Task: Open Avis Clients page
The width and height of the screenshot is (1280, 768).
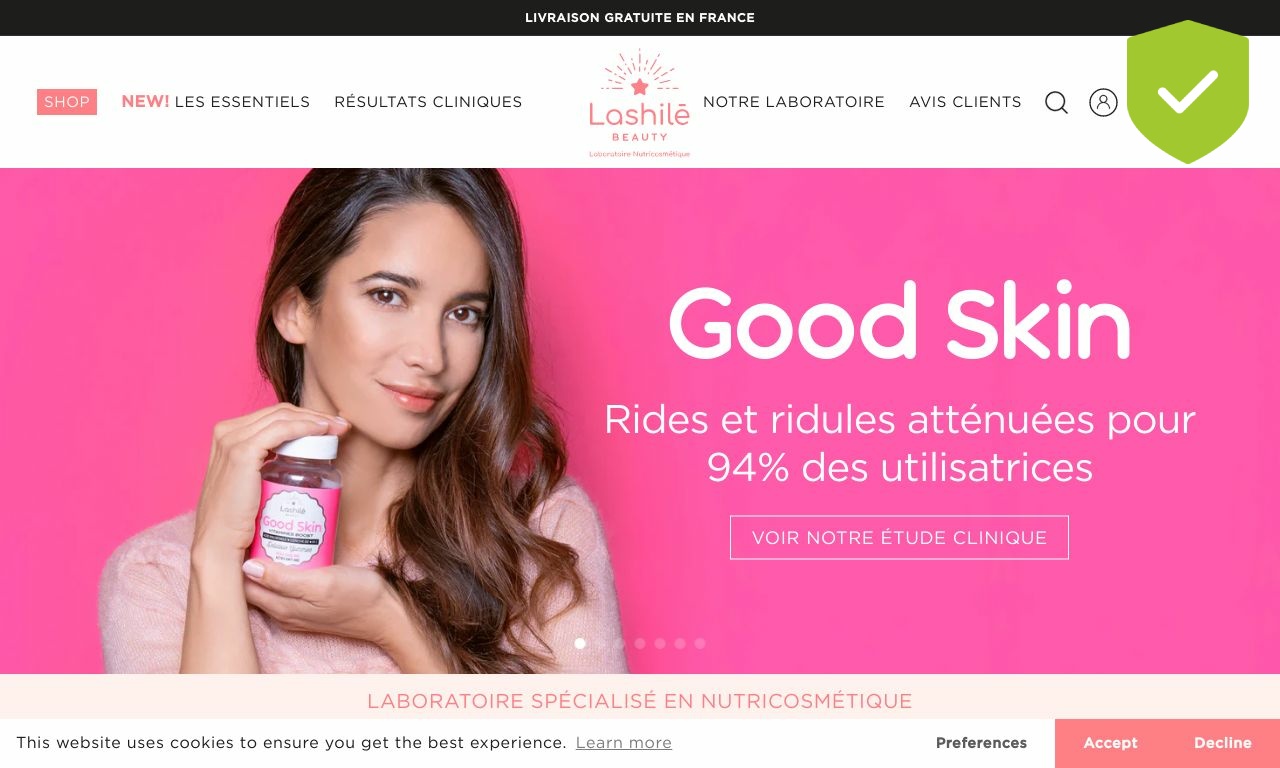Action: (965, 102)
